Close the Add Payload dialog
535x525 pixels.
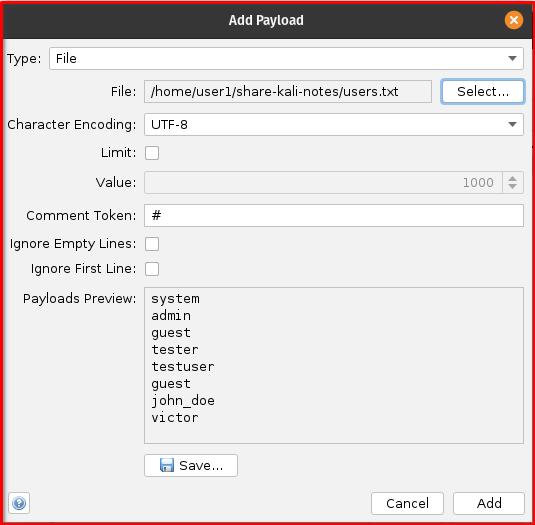pos(514,20)
